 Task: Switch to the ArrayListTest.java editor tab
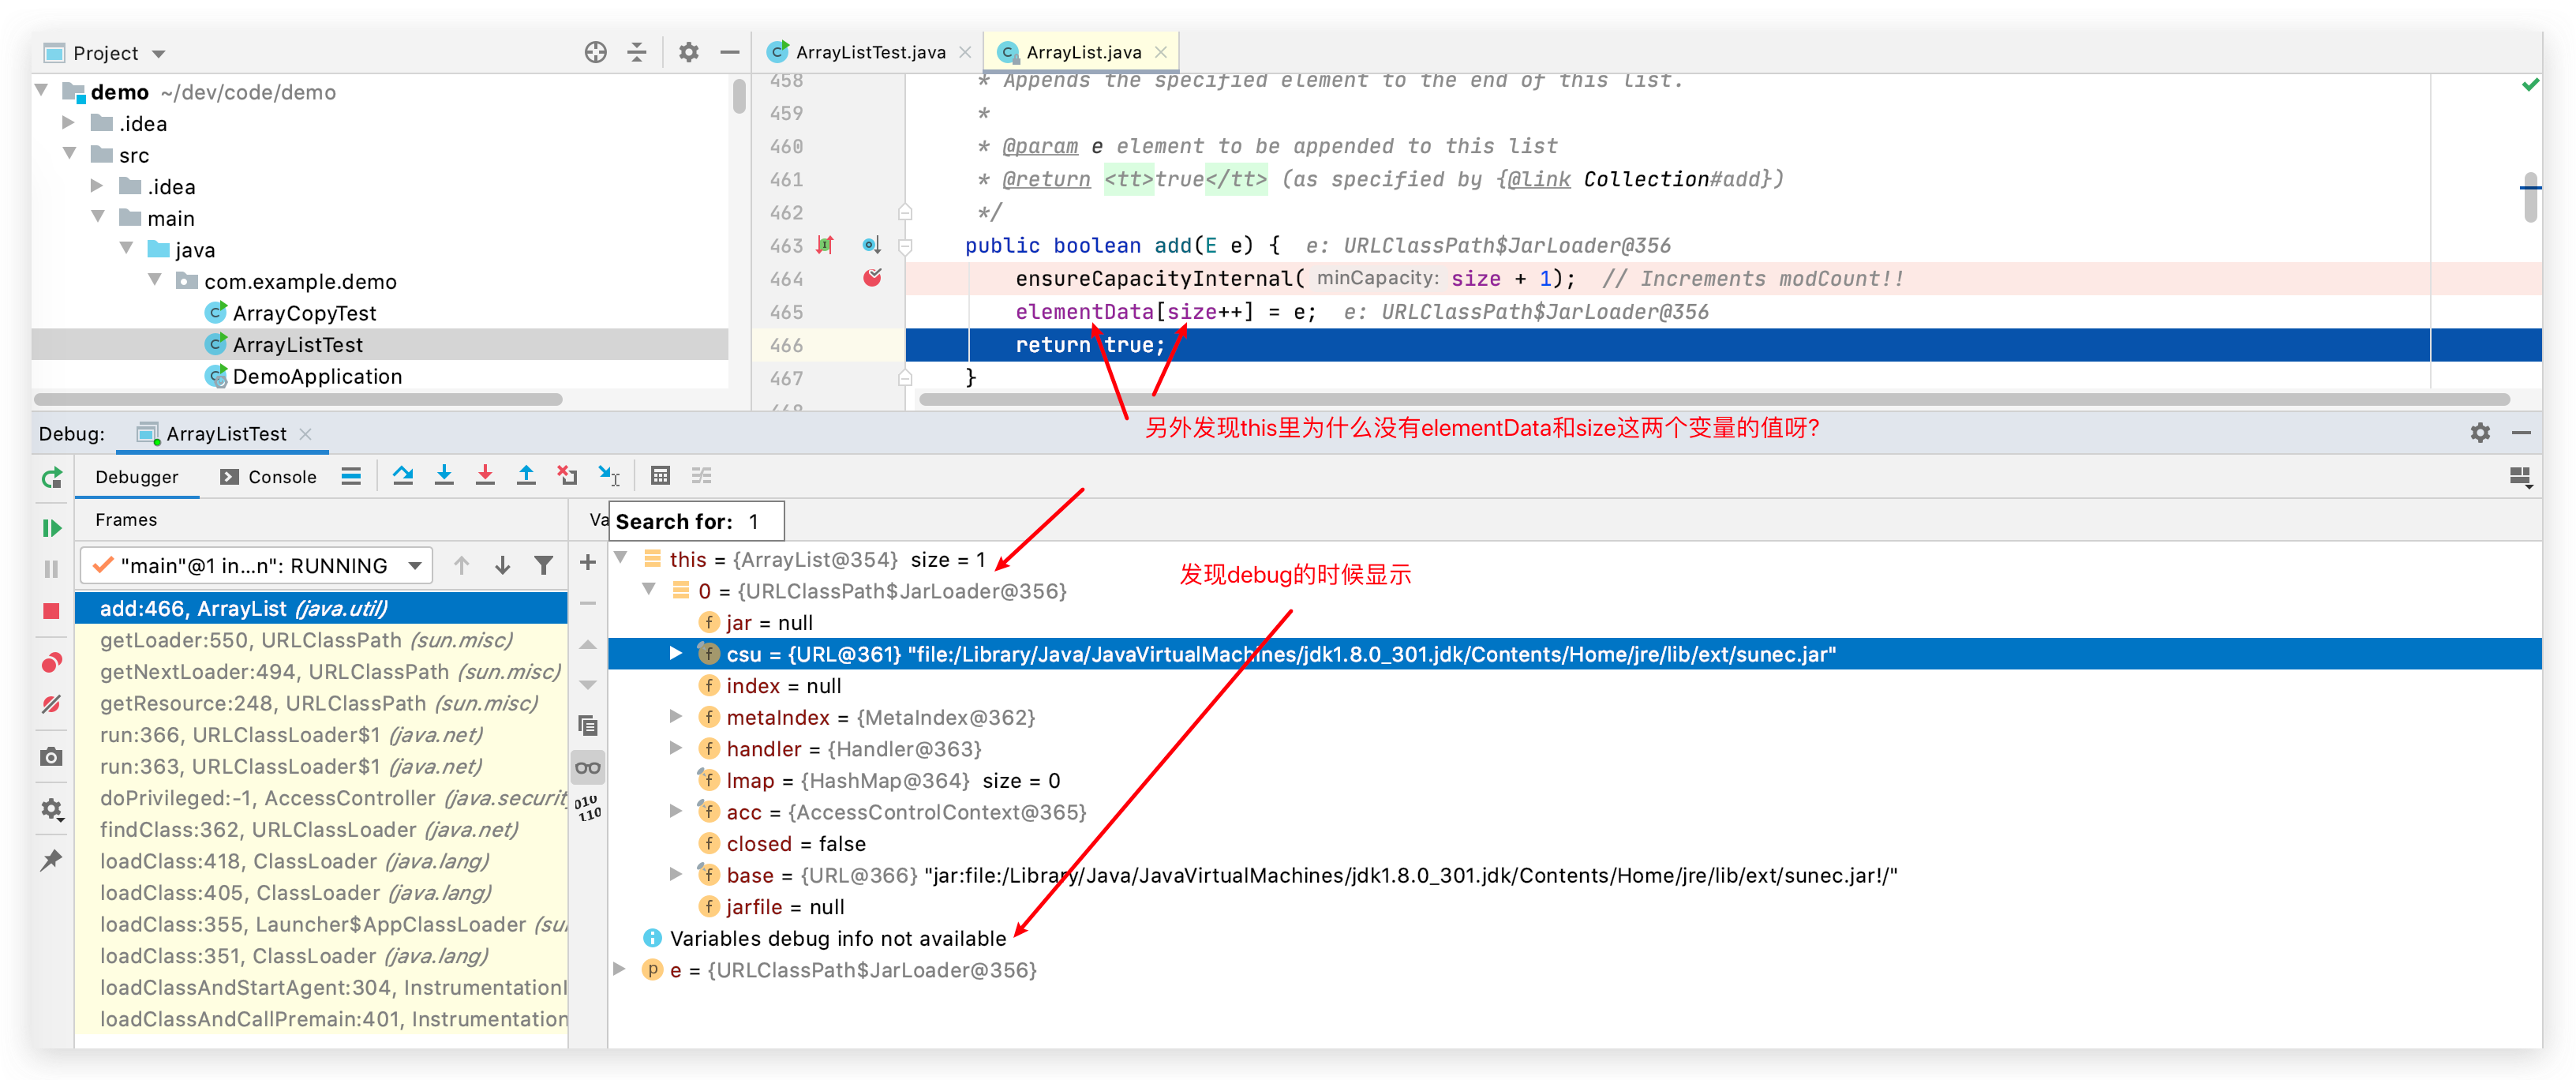(869, 52)
